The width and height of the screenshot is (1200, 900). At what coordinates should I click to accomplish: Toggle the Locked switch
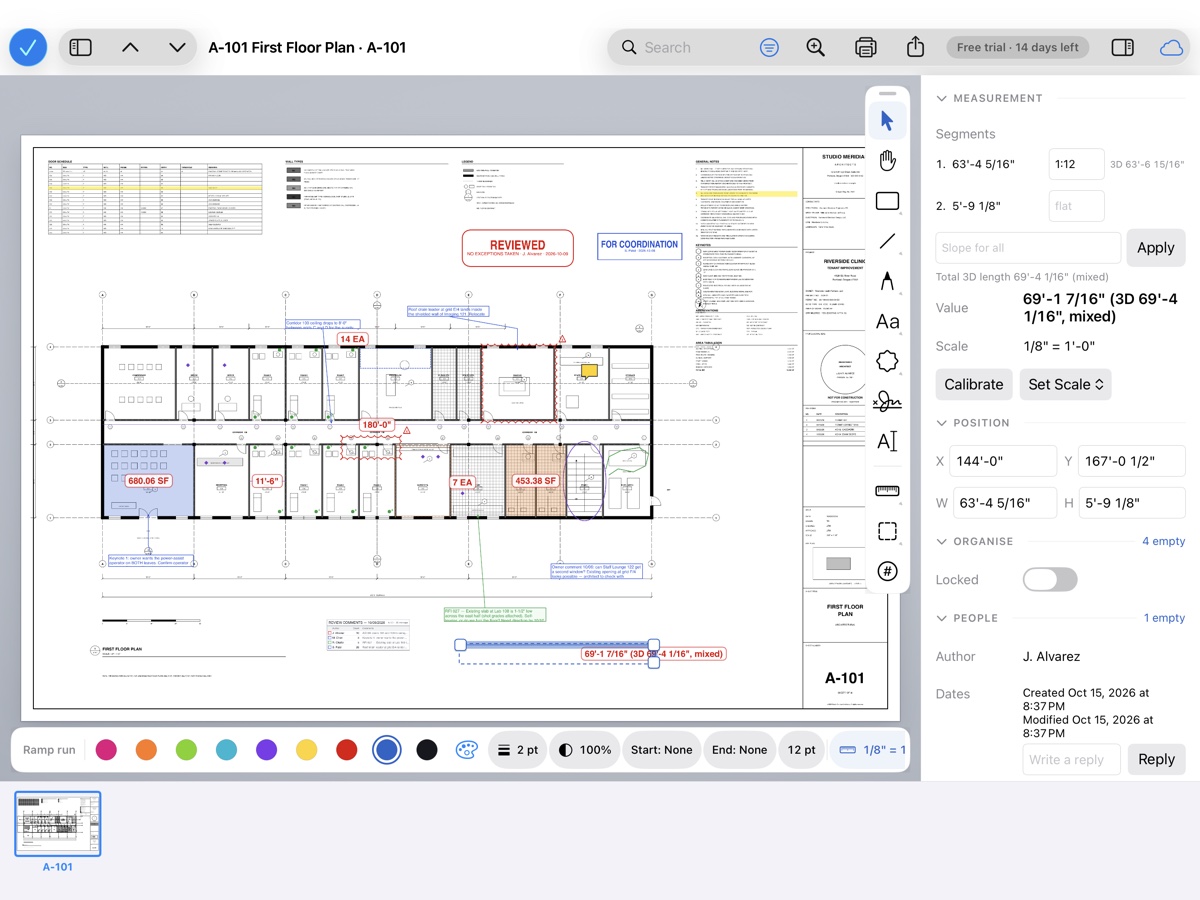click(x=1050, y=580)
